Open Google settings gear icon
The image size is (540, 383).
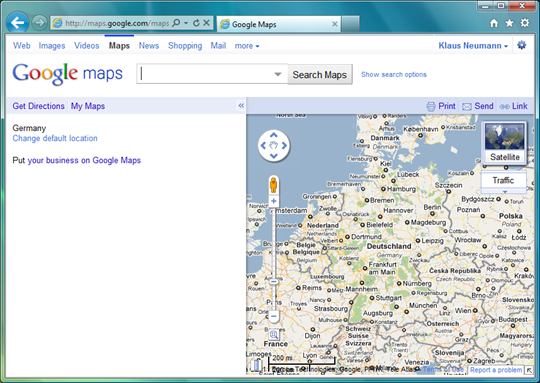[x=521, y=45]
